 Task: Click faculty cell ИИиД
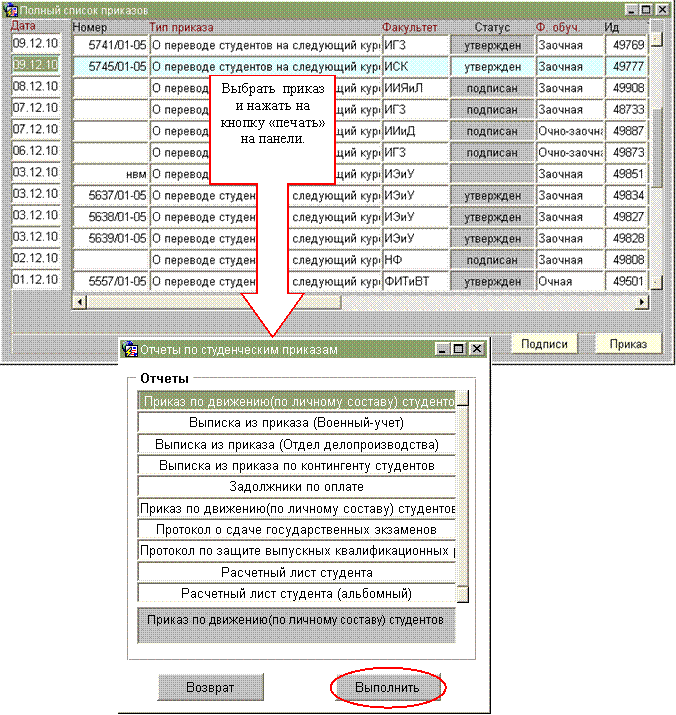[x=416, y=131]
